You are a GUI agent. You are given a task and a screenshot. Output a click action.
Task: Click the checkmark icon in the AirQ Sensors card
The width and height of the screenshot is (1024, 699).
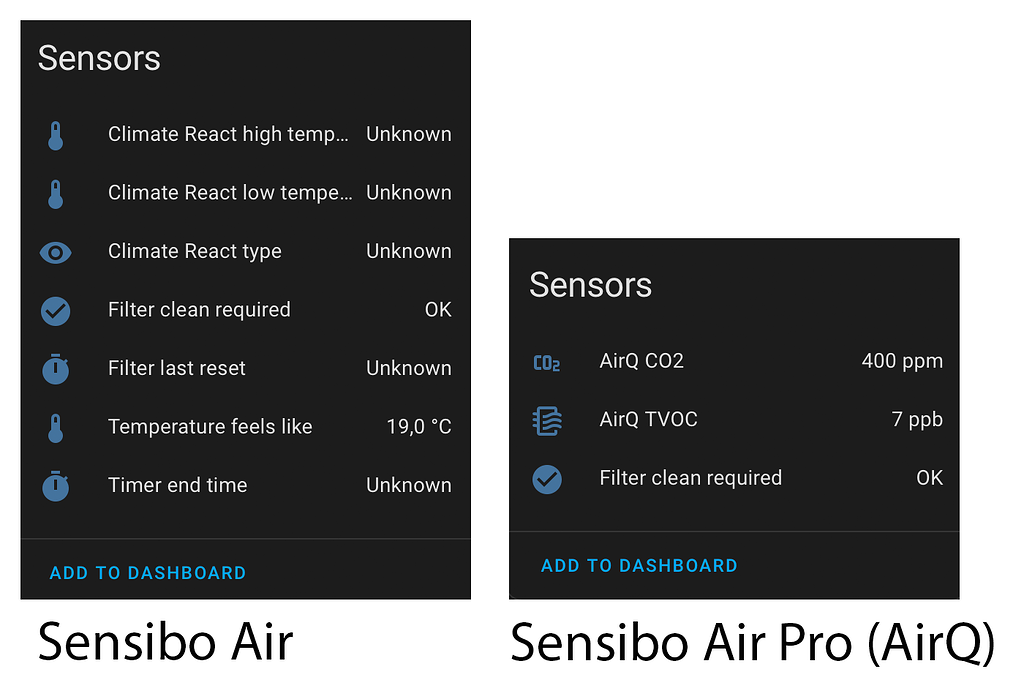click(547, 479)
